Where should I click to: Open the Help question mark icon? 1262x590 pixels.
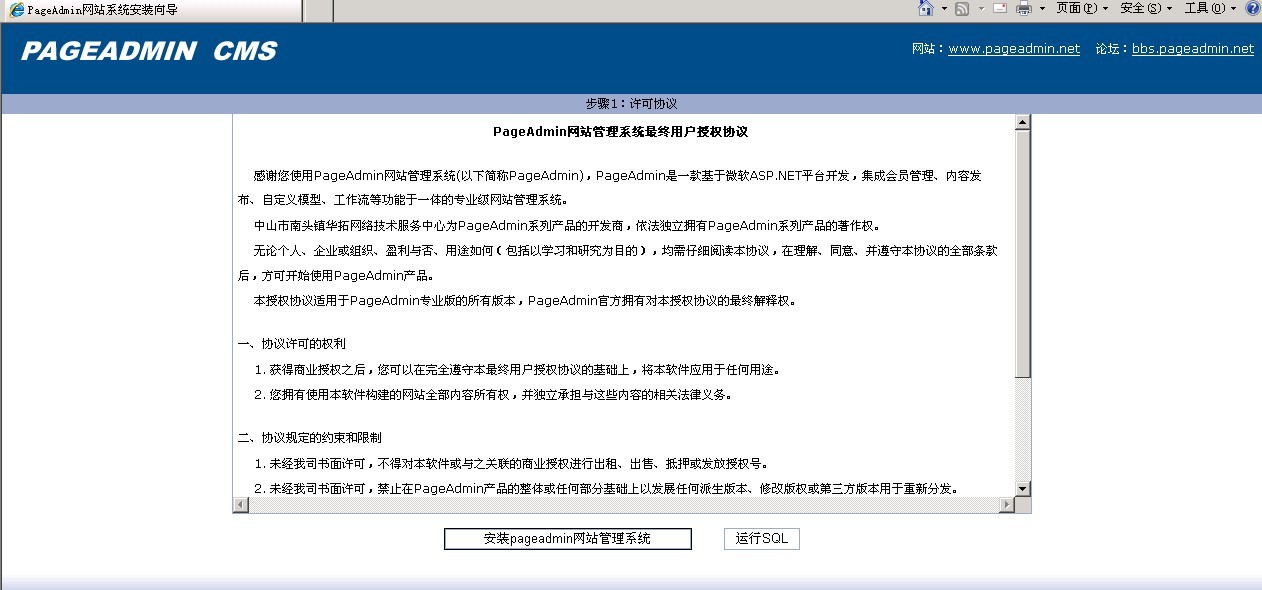click(1252, 8)
